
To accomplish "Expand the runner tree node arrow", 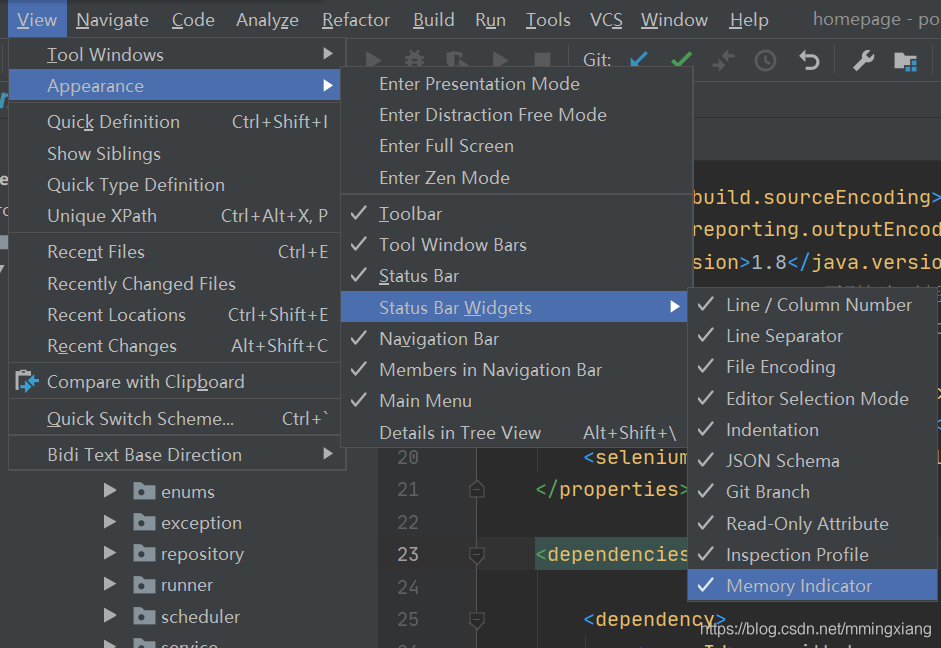I will click(110, 584).
